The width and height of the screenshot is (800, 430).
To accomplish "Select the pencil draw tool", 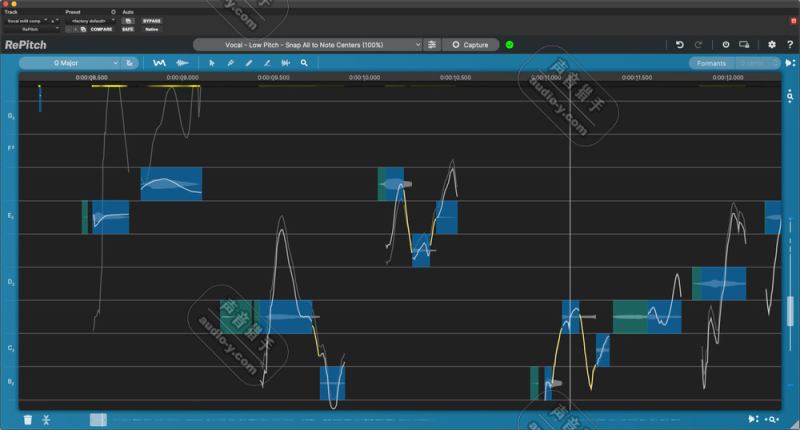I will [249, 63].
